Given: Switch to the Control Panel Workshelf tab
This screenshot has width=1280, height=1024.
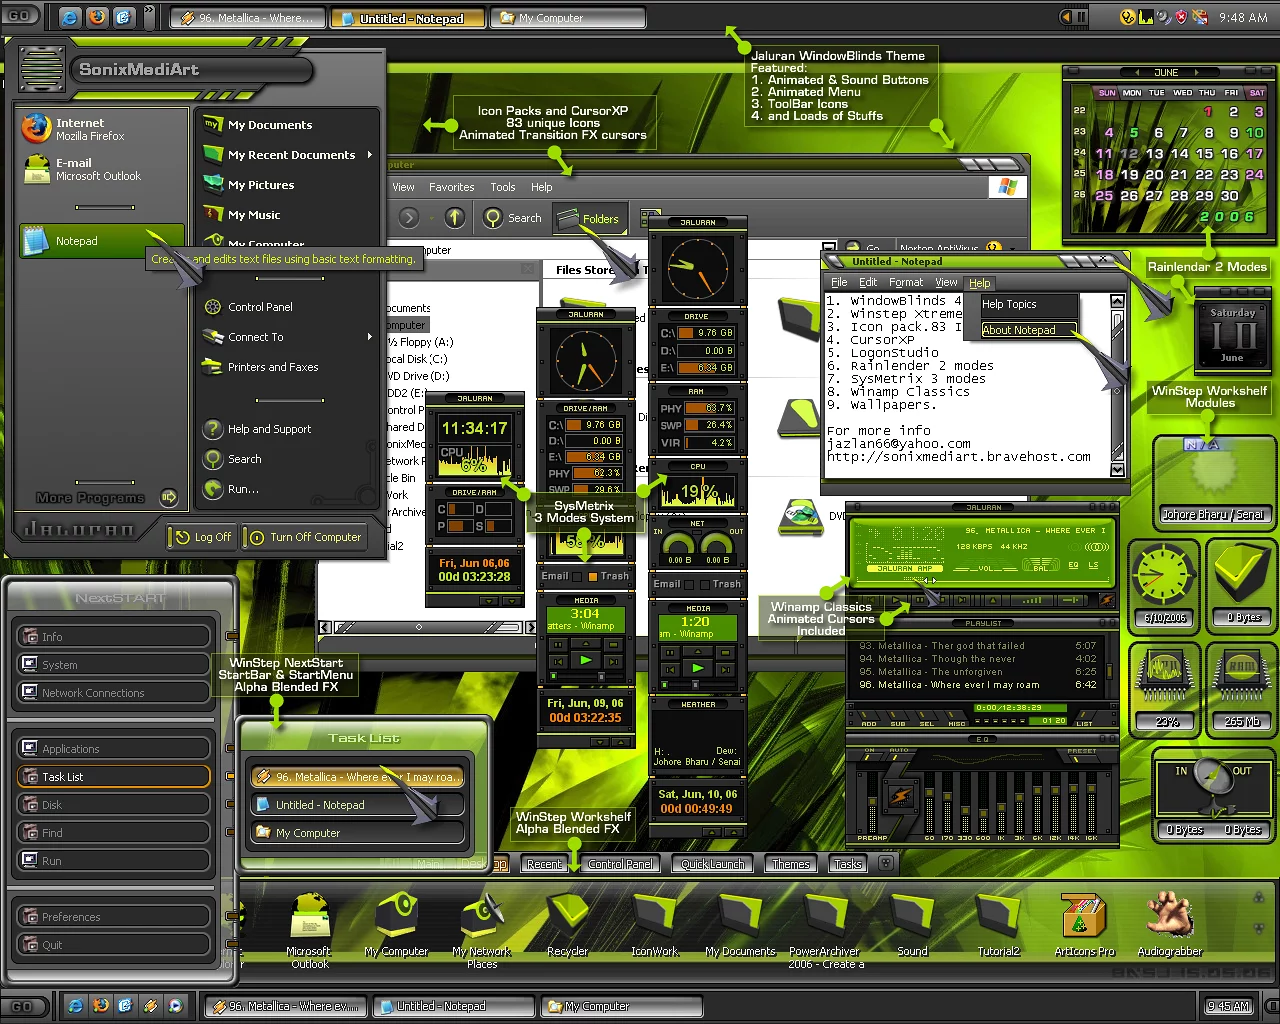Looking at the screenshot, I should [x=620, y=864].
